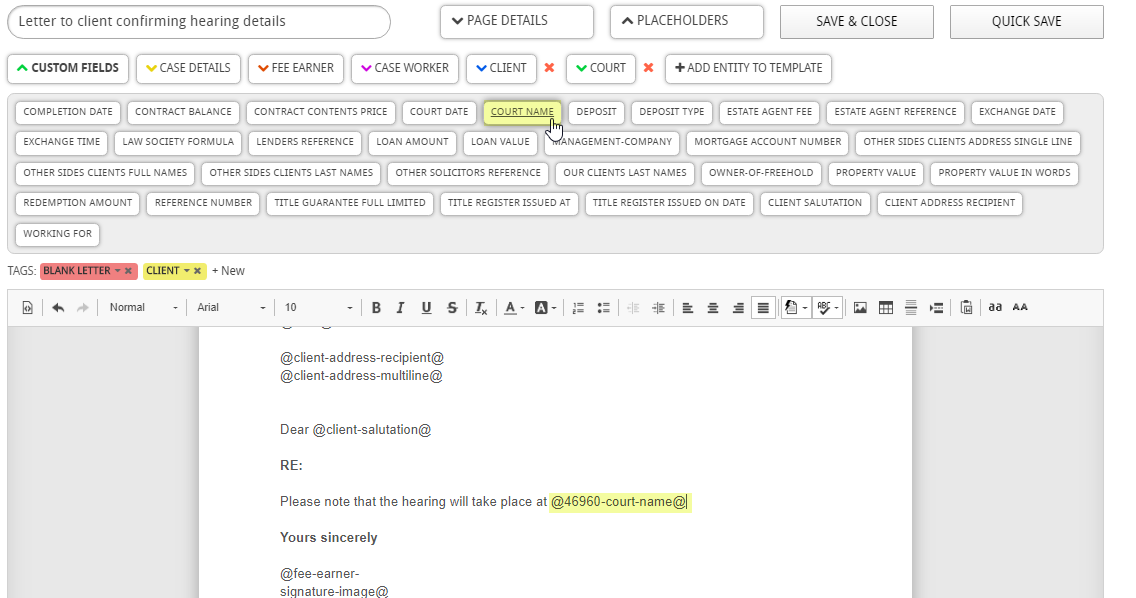This screenshot has width=1136, height=598.
Task: Toggle underline formatting
Action: pyautogui.click(x=426, y=307)
